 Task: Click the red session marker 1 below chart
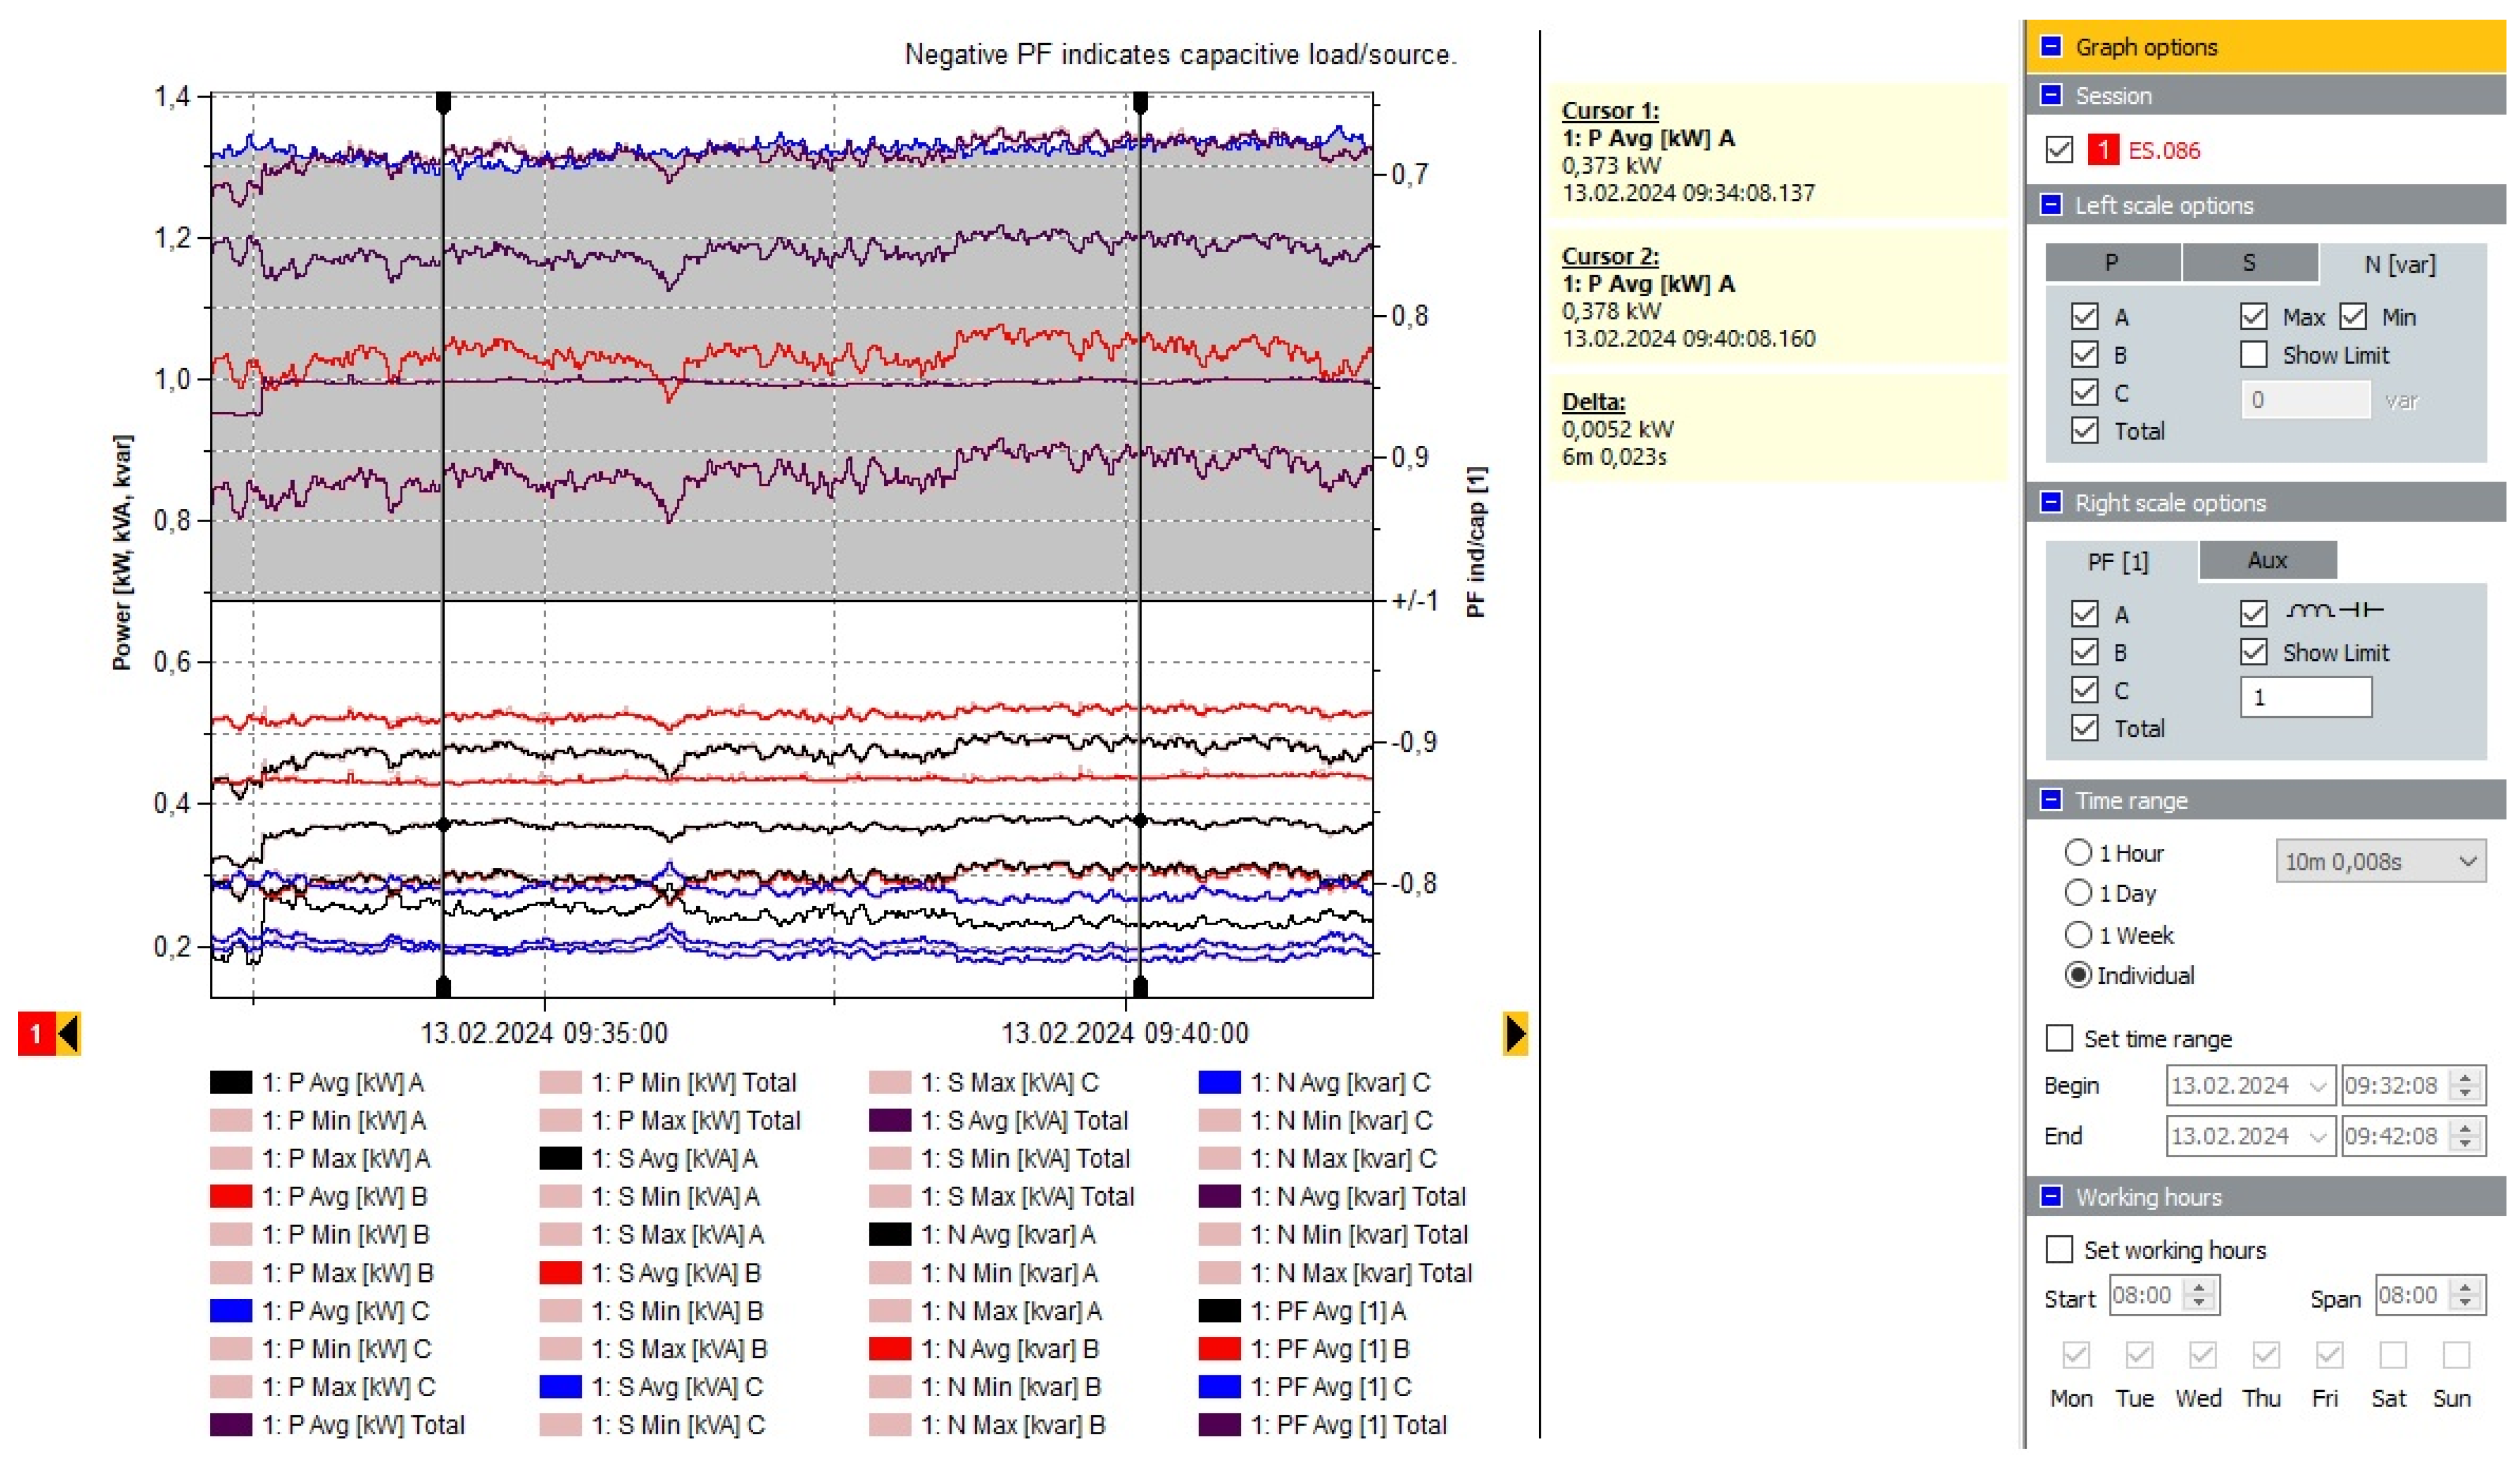click(x=36, y=1033)
